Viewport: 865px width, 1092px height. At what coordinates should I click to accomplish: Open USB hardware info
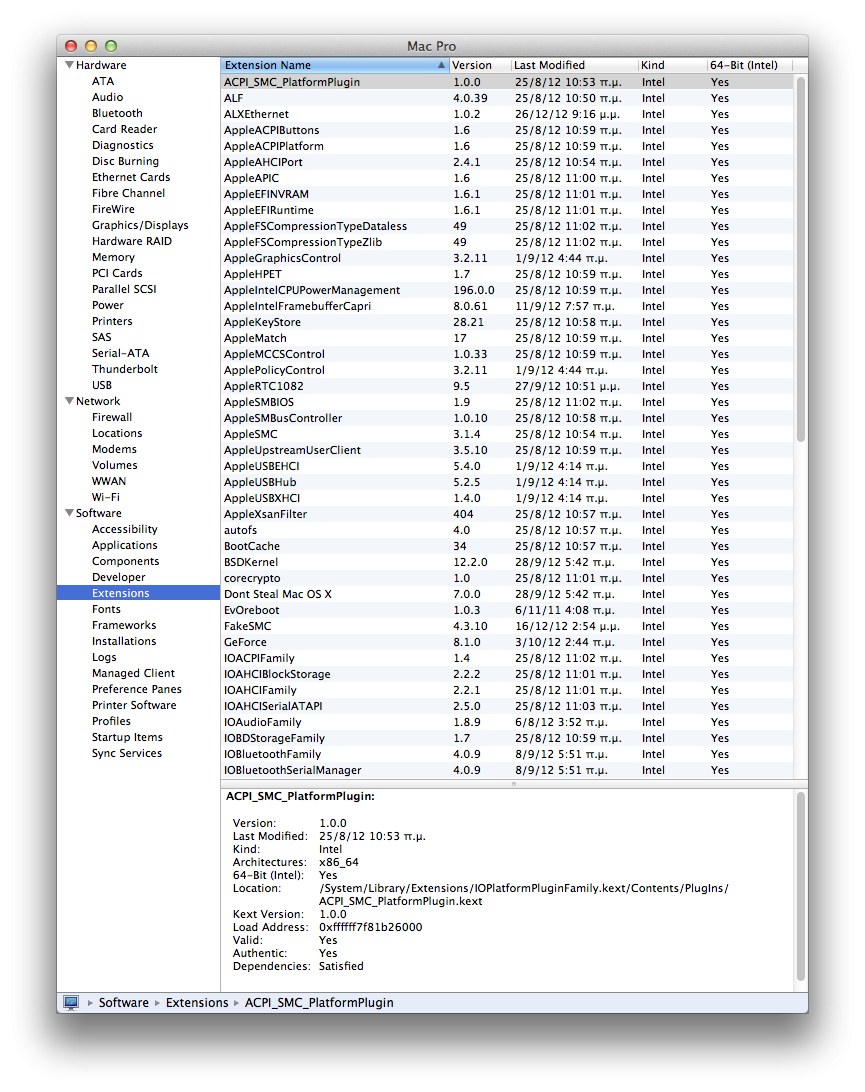(x=102, y=385)
